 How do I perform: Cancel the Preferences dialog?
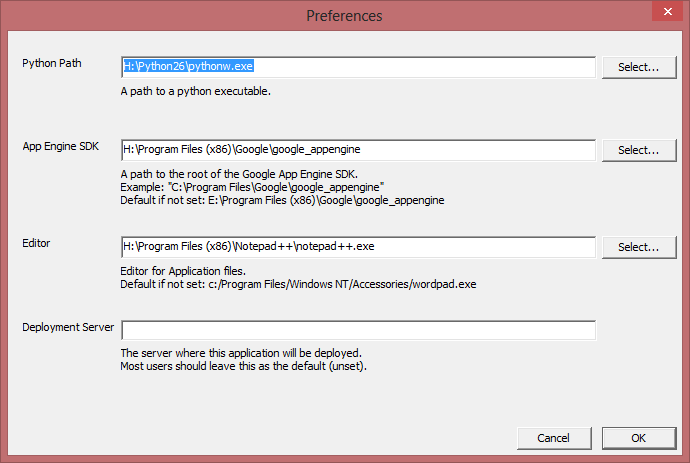(x=553, y=438)
